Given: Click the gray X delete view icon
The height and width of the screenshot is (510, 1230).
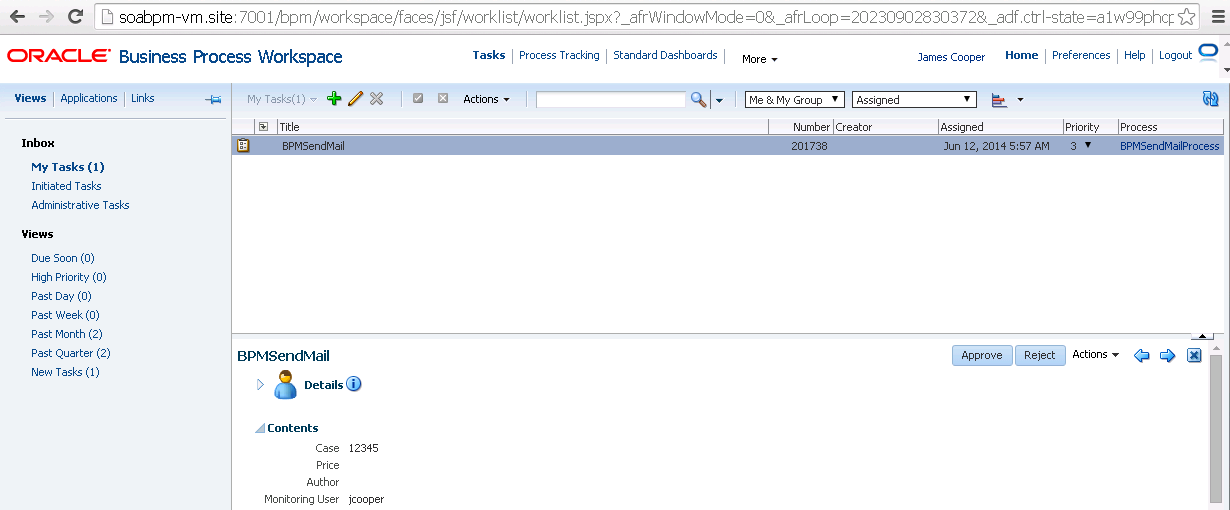Looking at the screenshot, I should [377, 99].
